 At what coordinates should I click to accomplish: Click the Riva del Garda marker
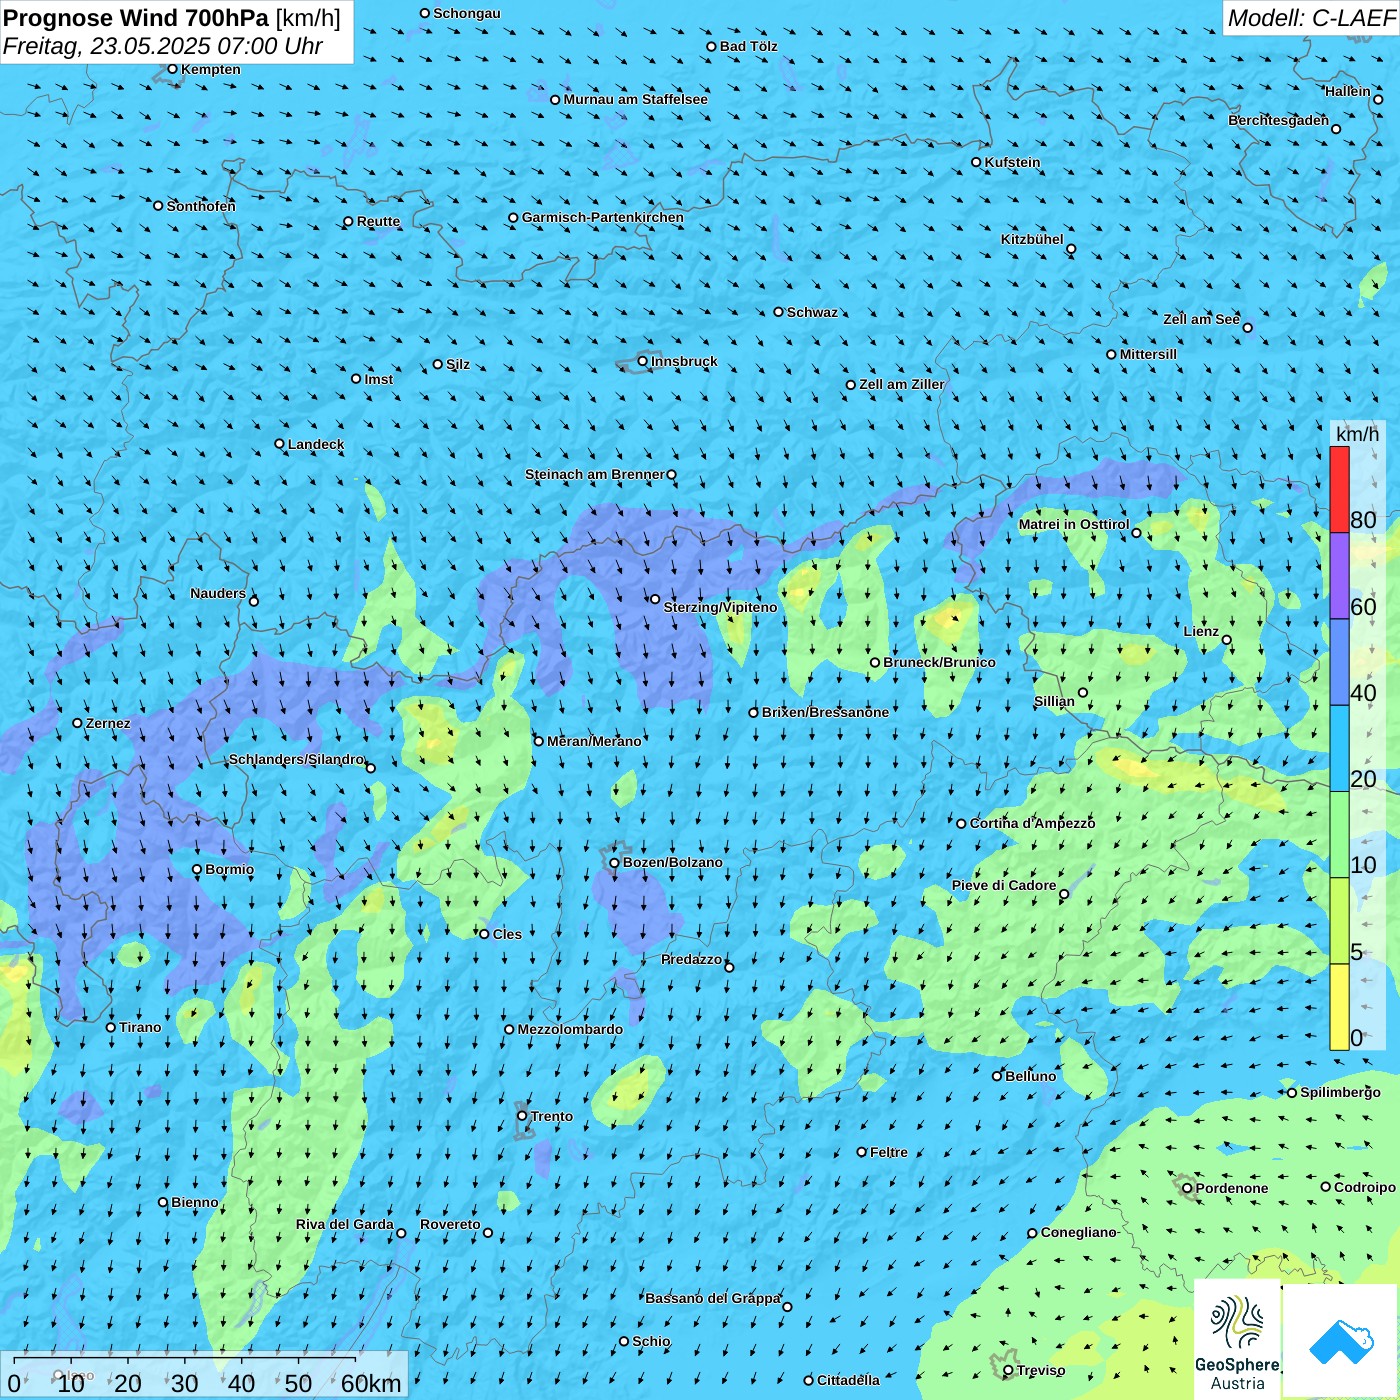pyautogui.click(x=401, y=1233)
